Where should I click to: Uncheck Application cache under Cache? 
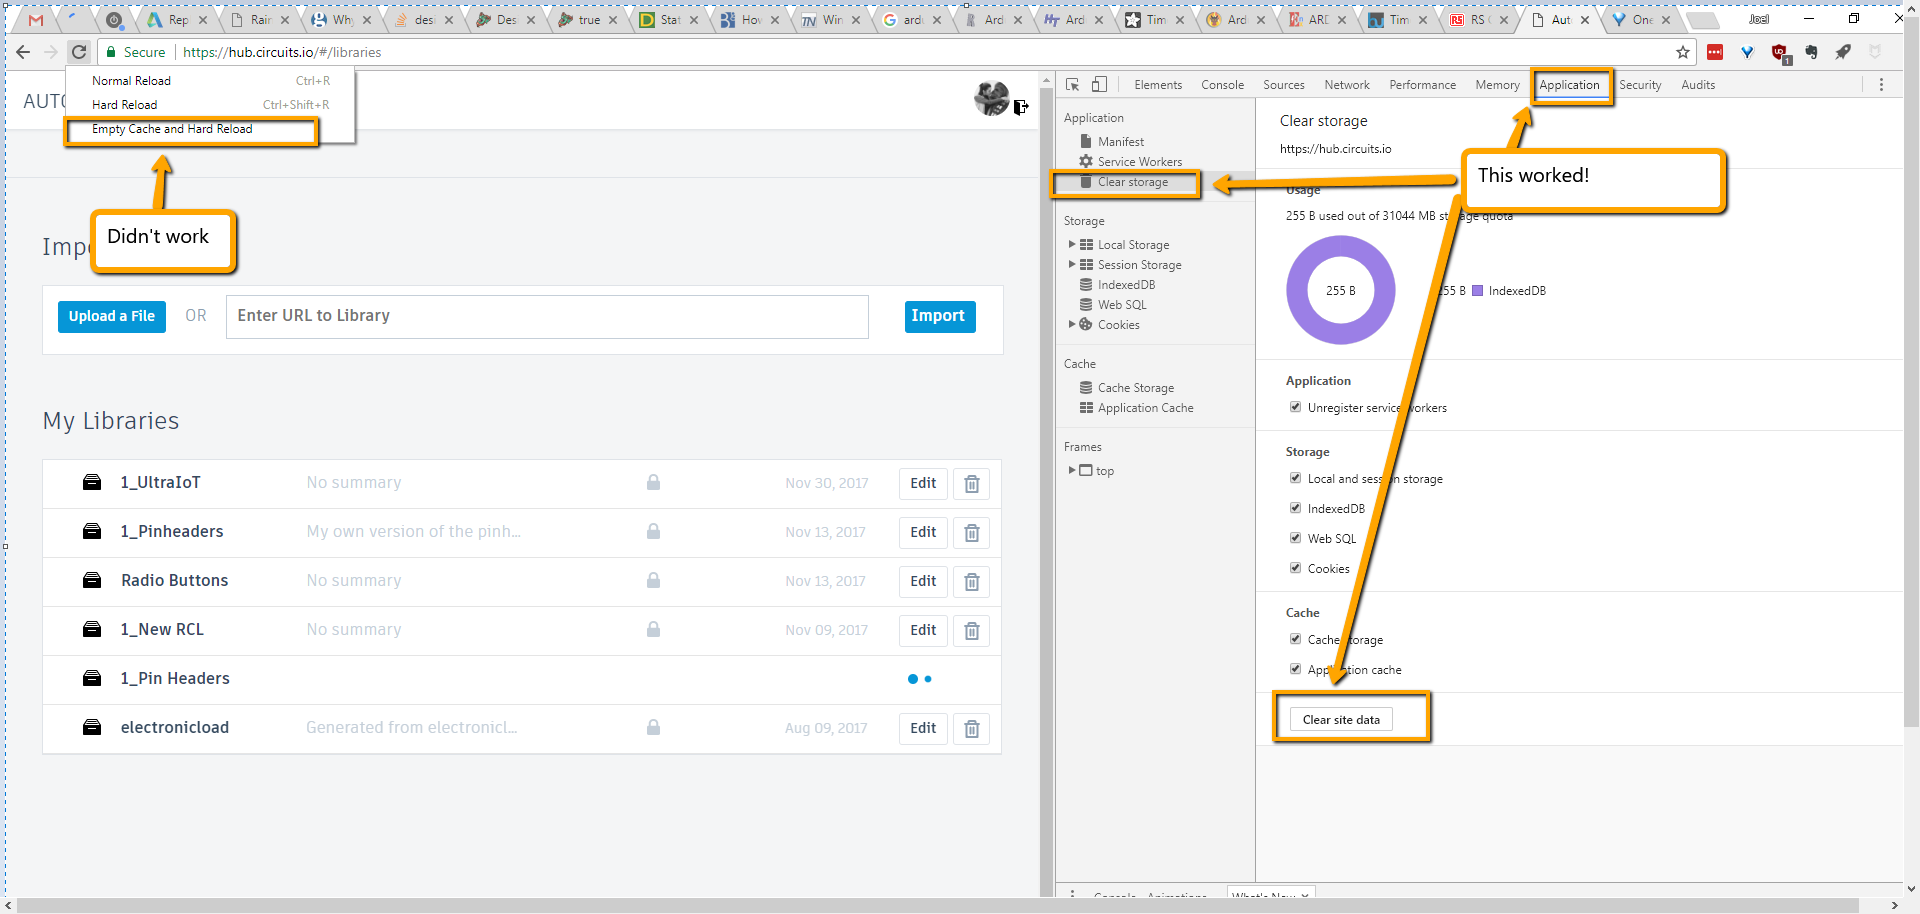(x=1295, y=669)
